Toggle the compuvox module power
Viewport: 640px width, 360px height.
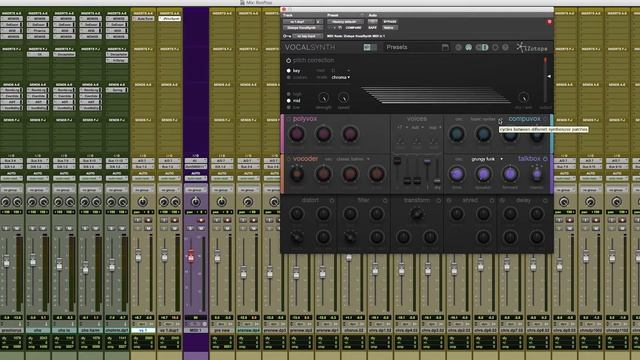coord(545,119)
